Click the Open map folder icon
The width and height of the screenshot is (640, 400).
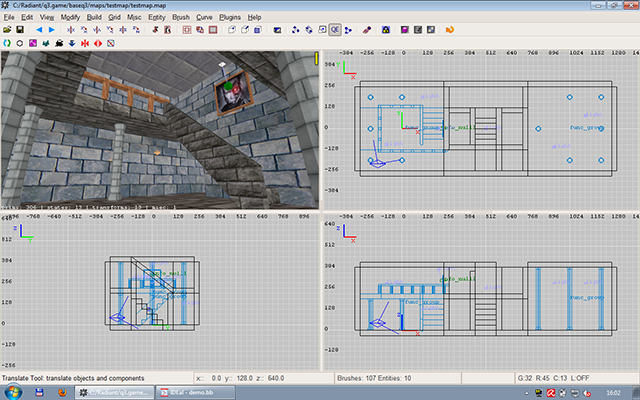pyautogui.click(x=7, y=30)
